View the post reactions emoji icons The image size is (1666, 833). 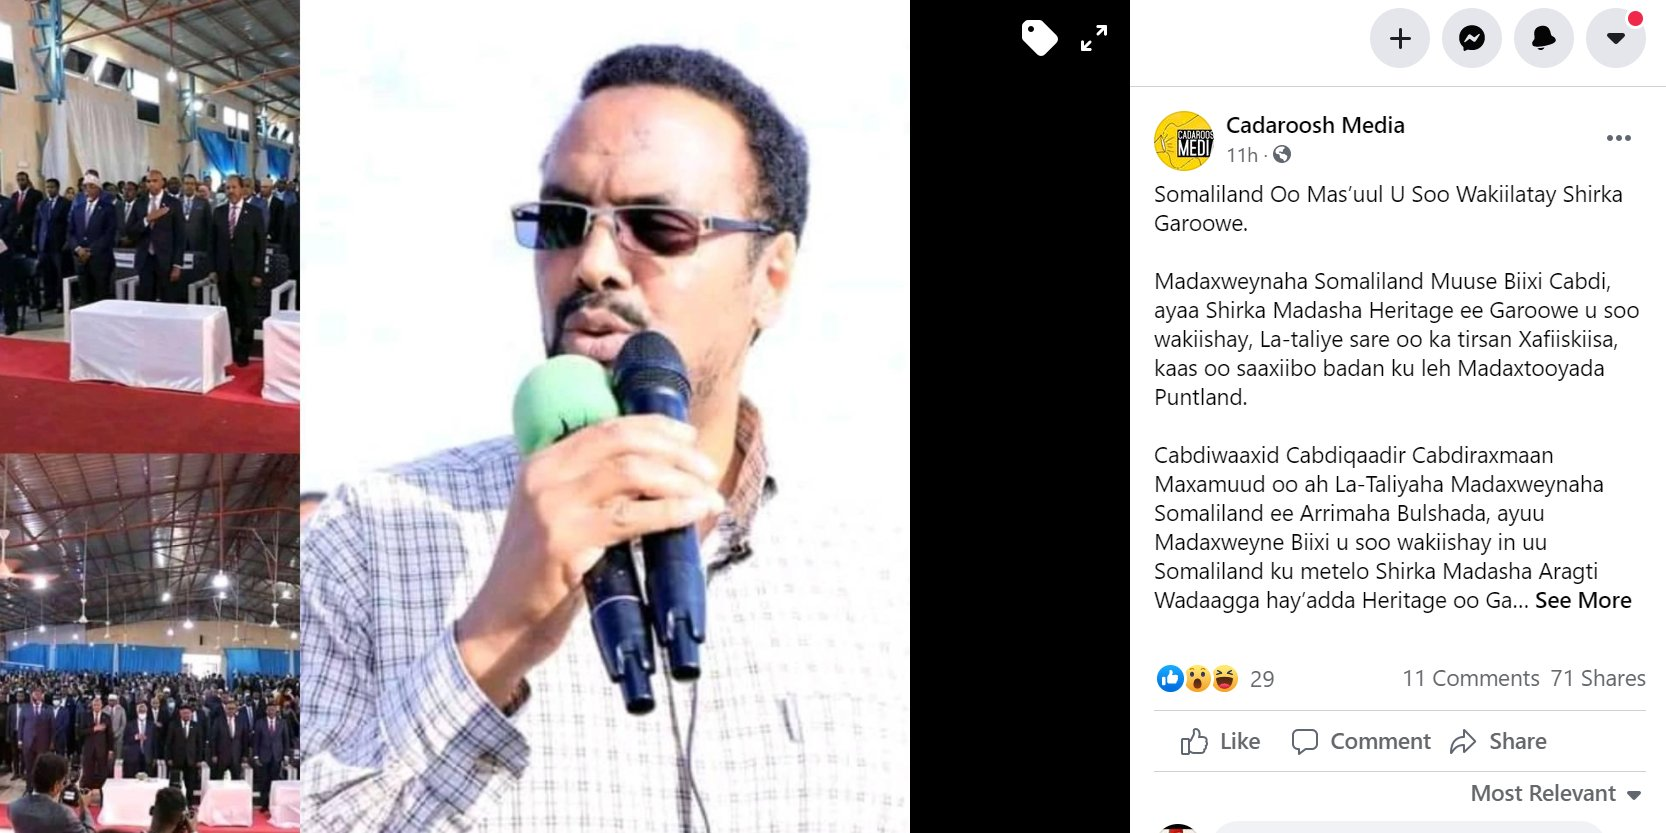tap(1197, 679)
